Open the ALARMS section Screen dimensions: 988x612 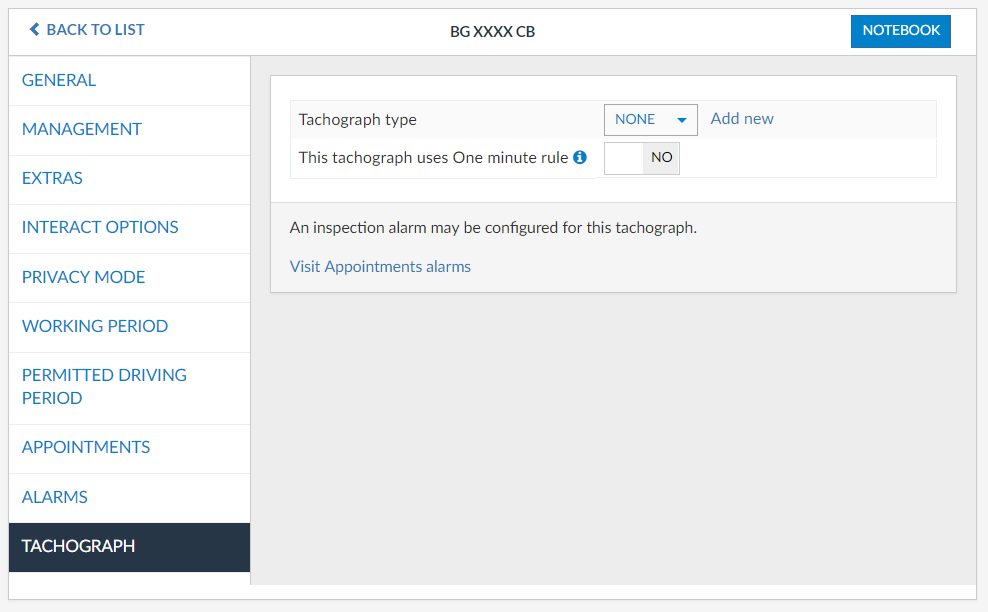tap(55, 497)
